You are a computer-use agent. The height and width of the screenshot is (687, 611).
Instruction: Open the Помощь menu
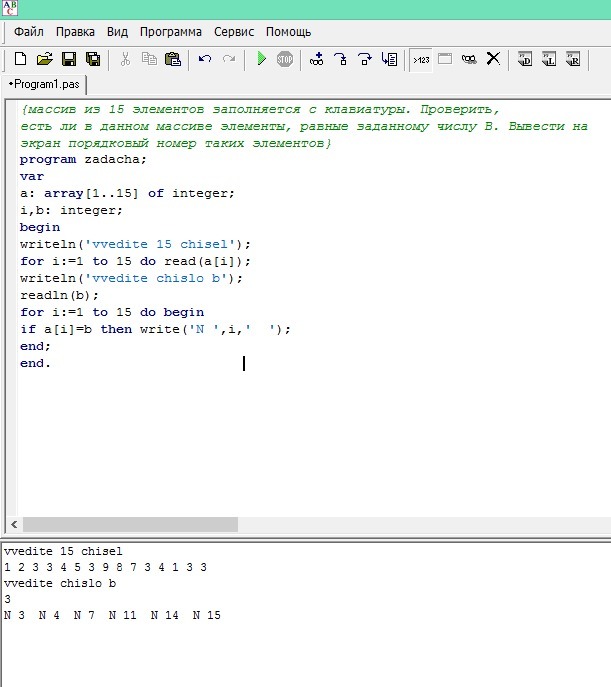tap(288, 31)
